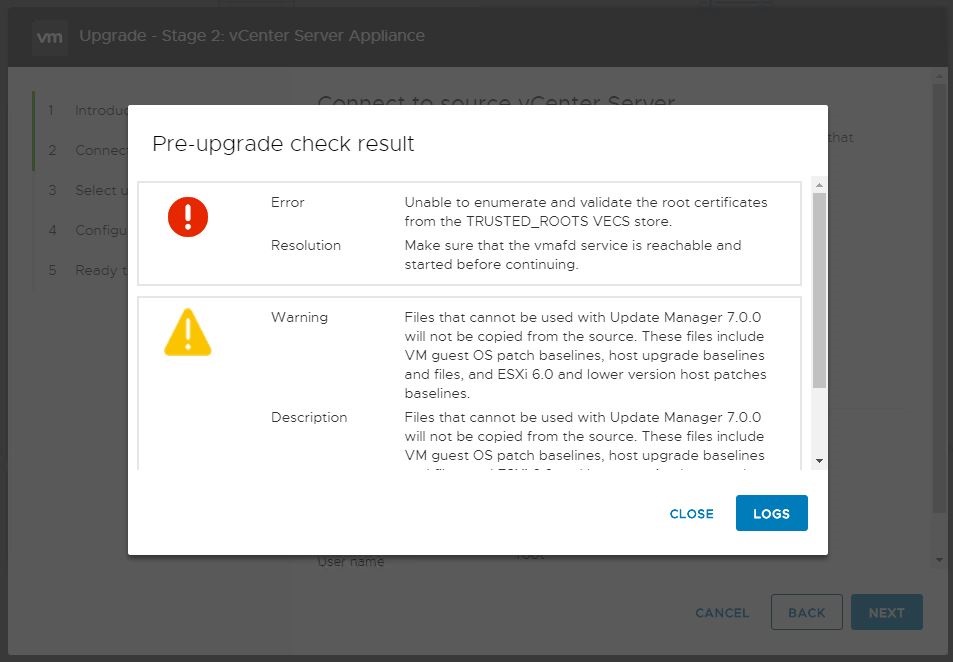Click the Update Manager description paragraph
953x662 pixels.
(x=584, y=441)
